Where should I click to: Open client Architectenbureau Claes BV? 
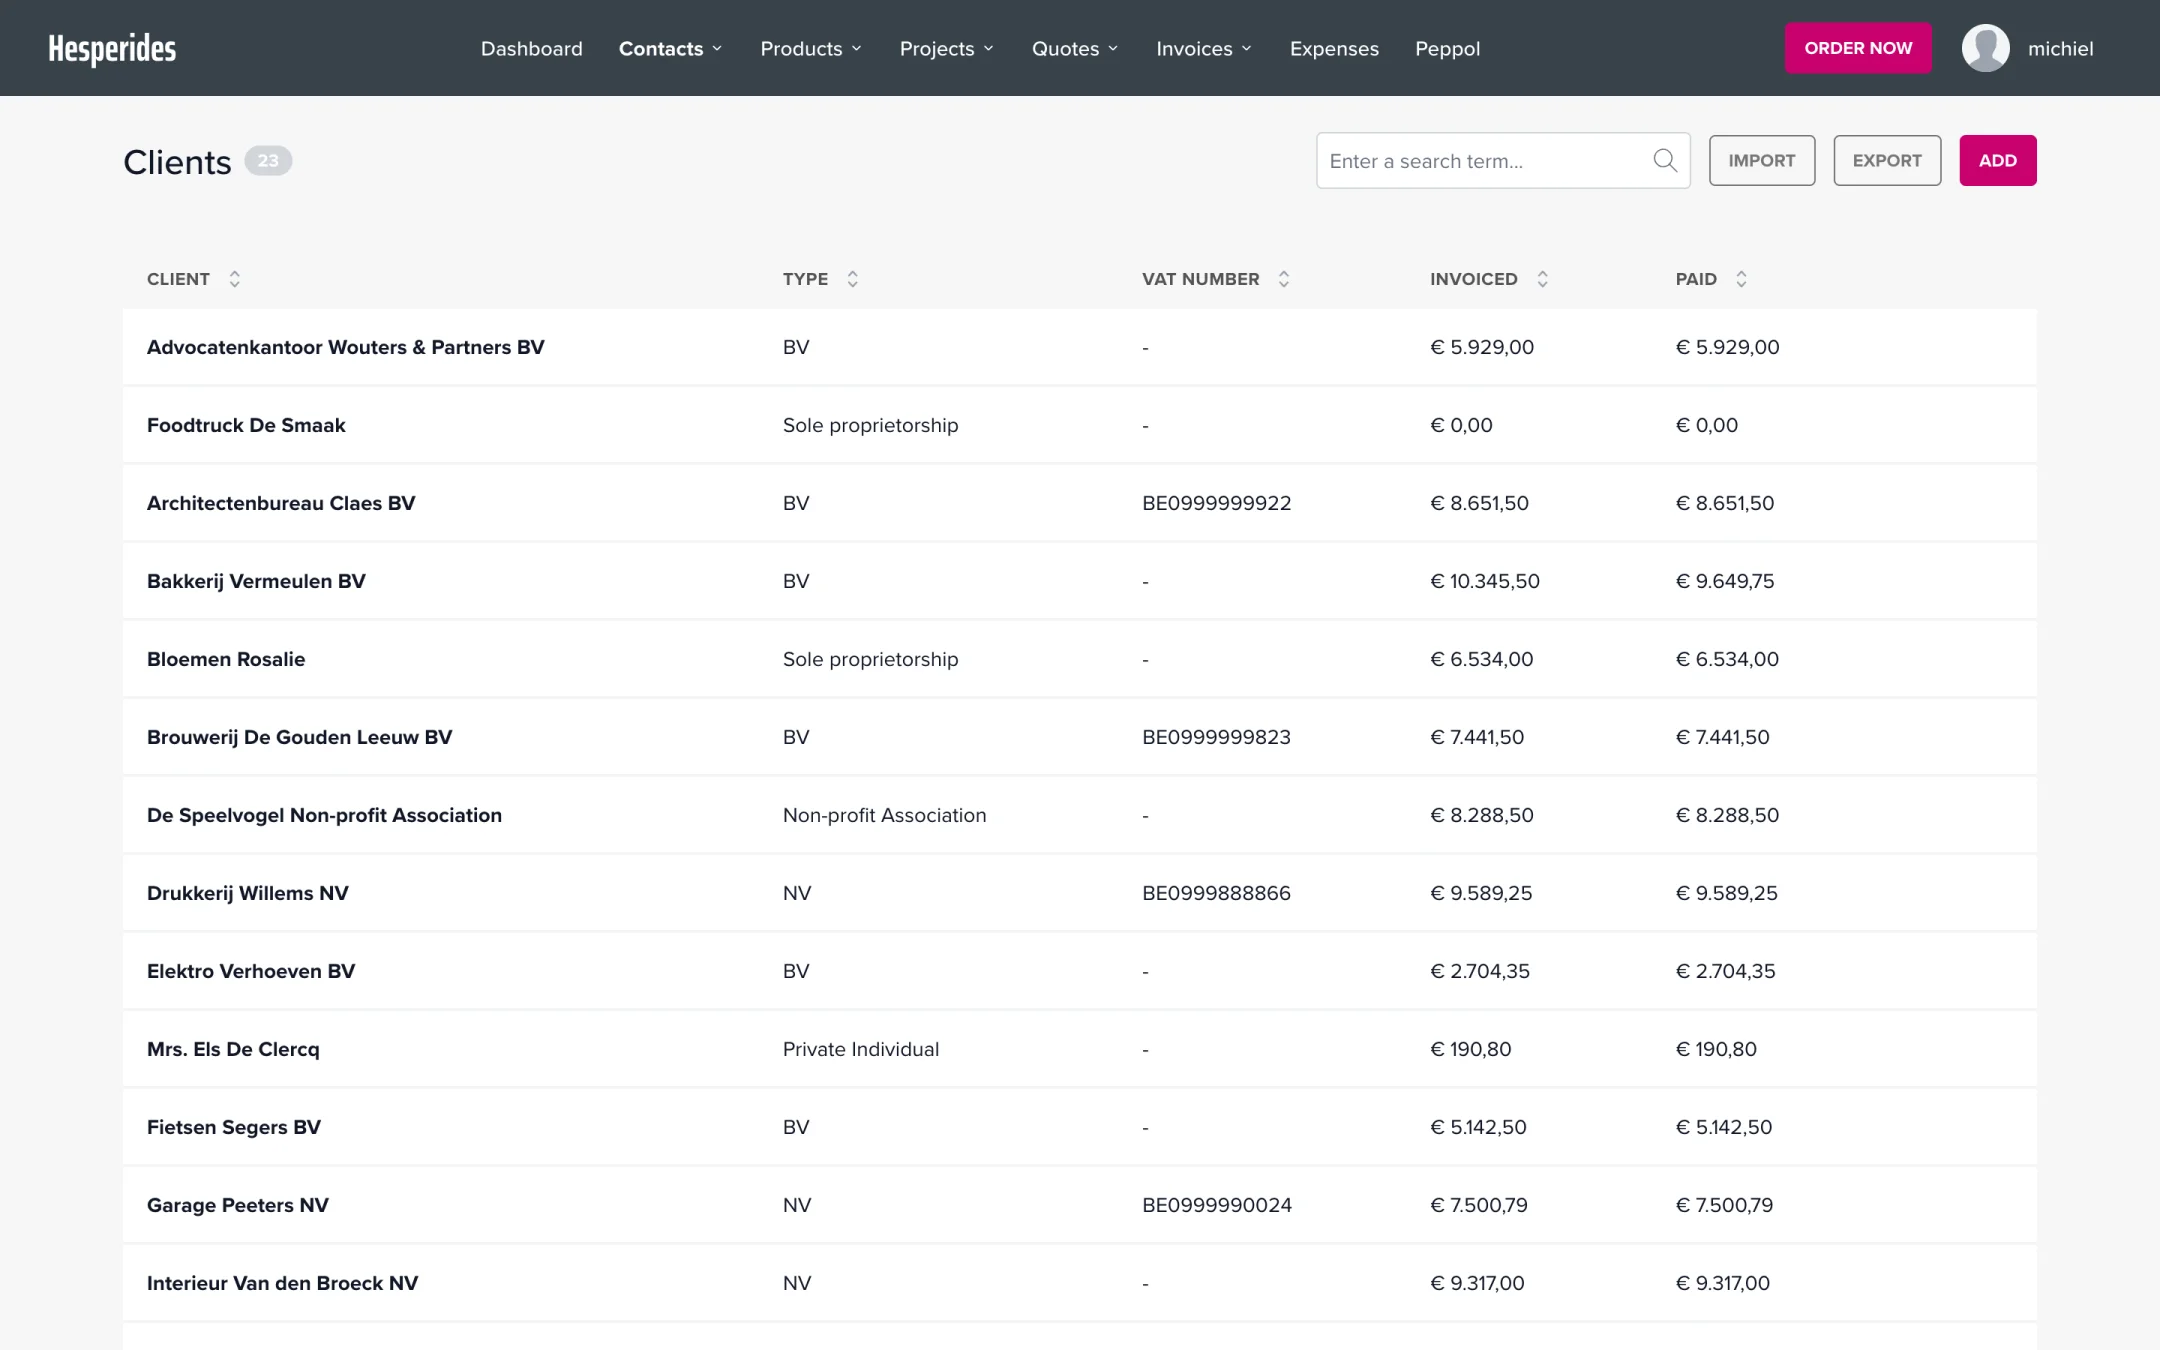pyautogui.click(x=281, y=503)
